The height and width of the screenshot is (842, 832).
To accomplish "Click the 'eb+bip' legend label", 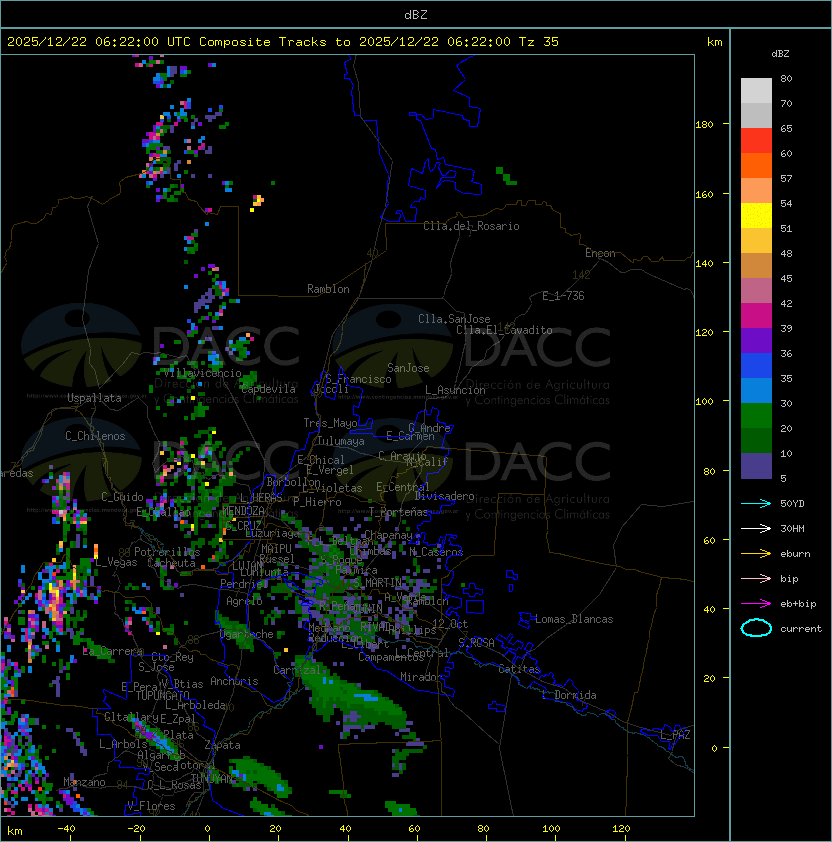I will pos(798,604).
